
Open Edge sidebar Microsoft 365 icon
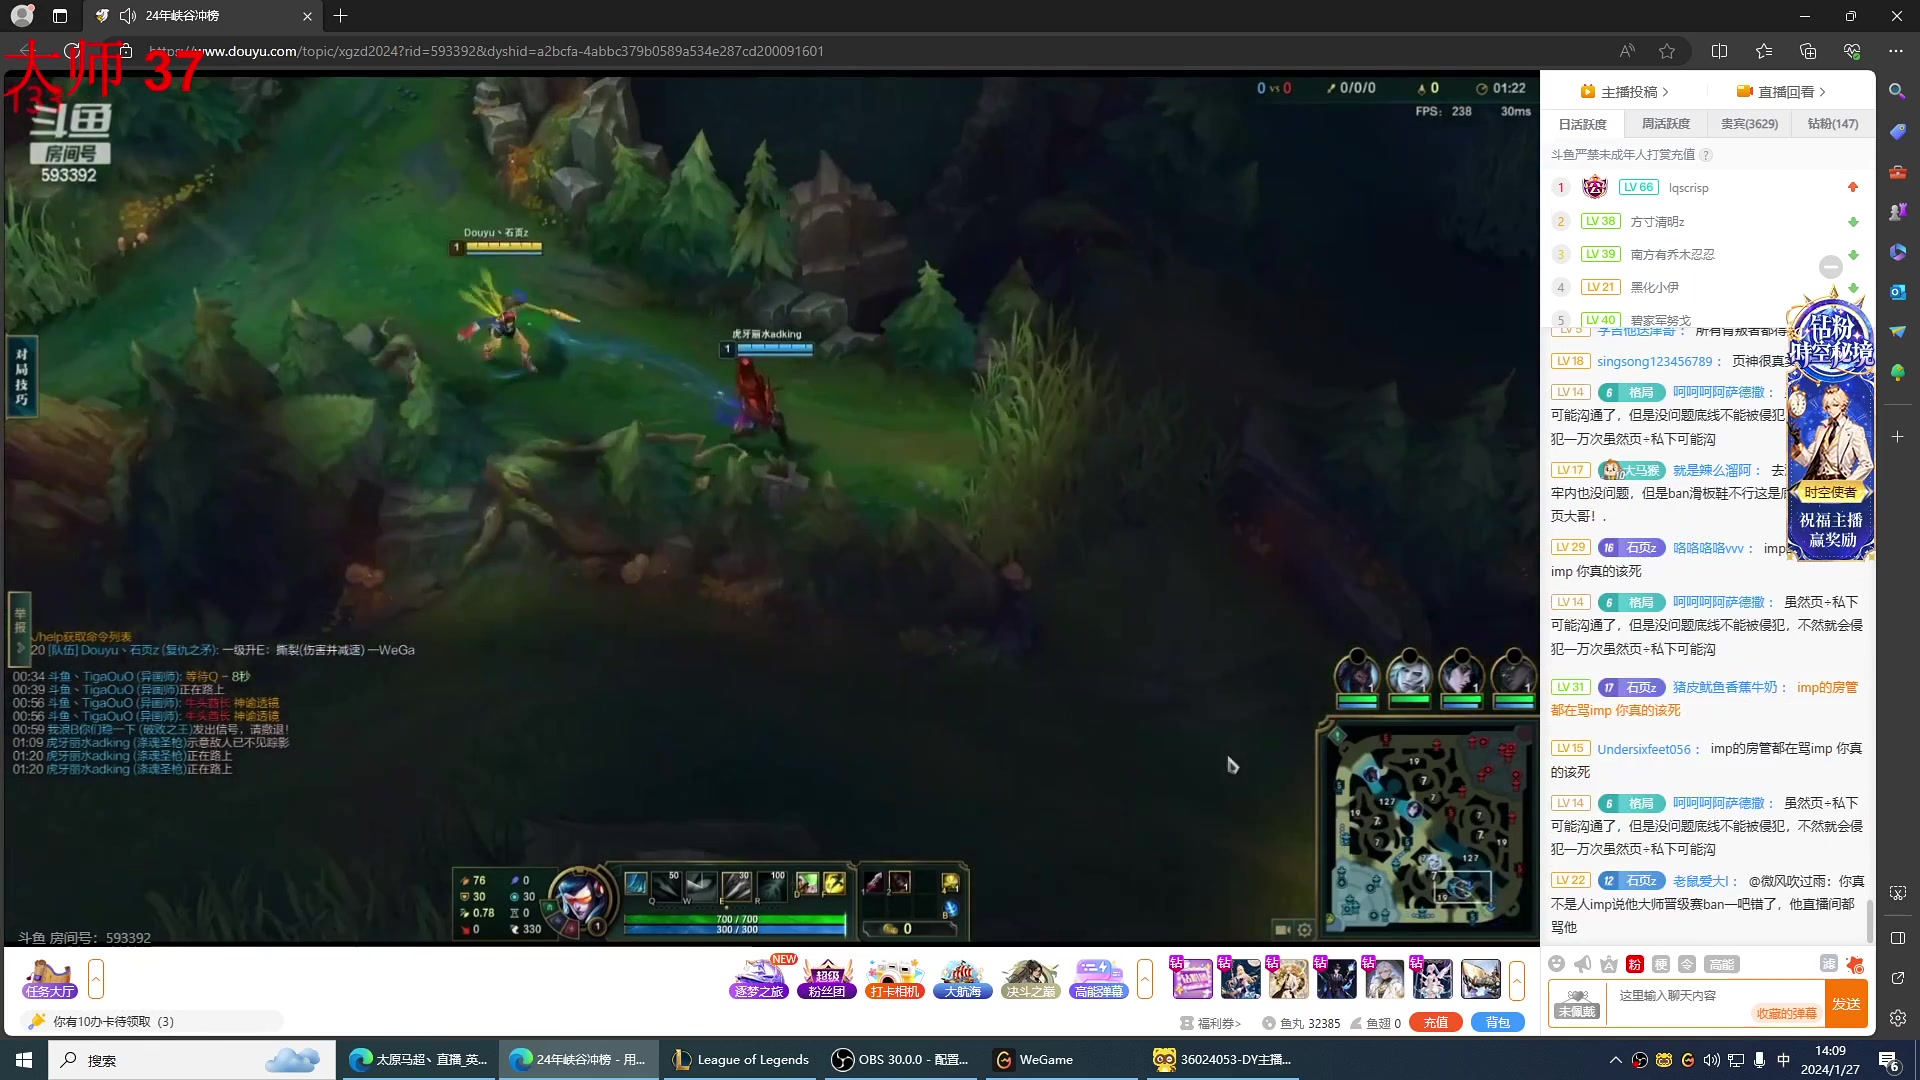(x=1897, y=252)
